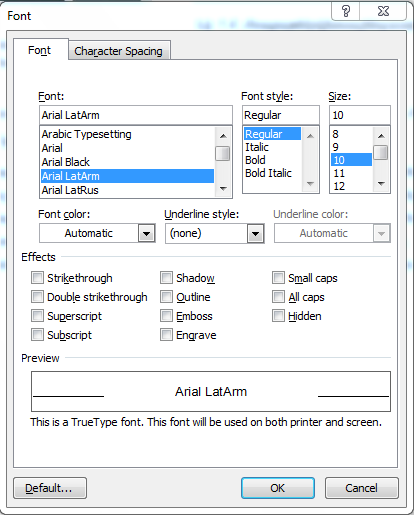The width and height of the screenshot is (414, 515).
Task: Select Bold Italic font style
Action: coord(272,173)
